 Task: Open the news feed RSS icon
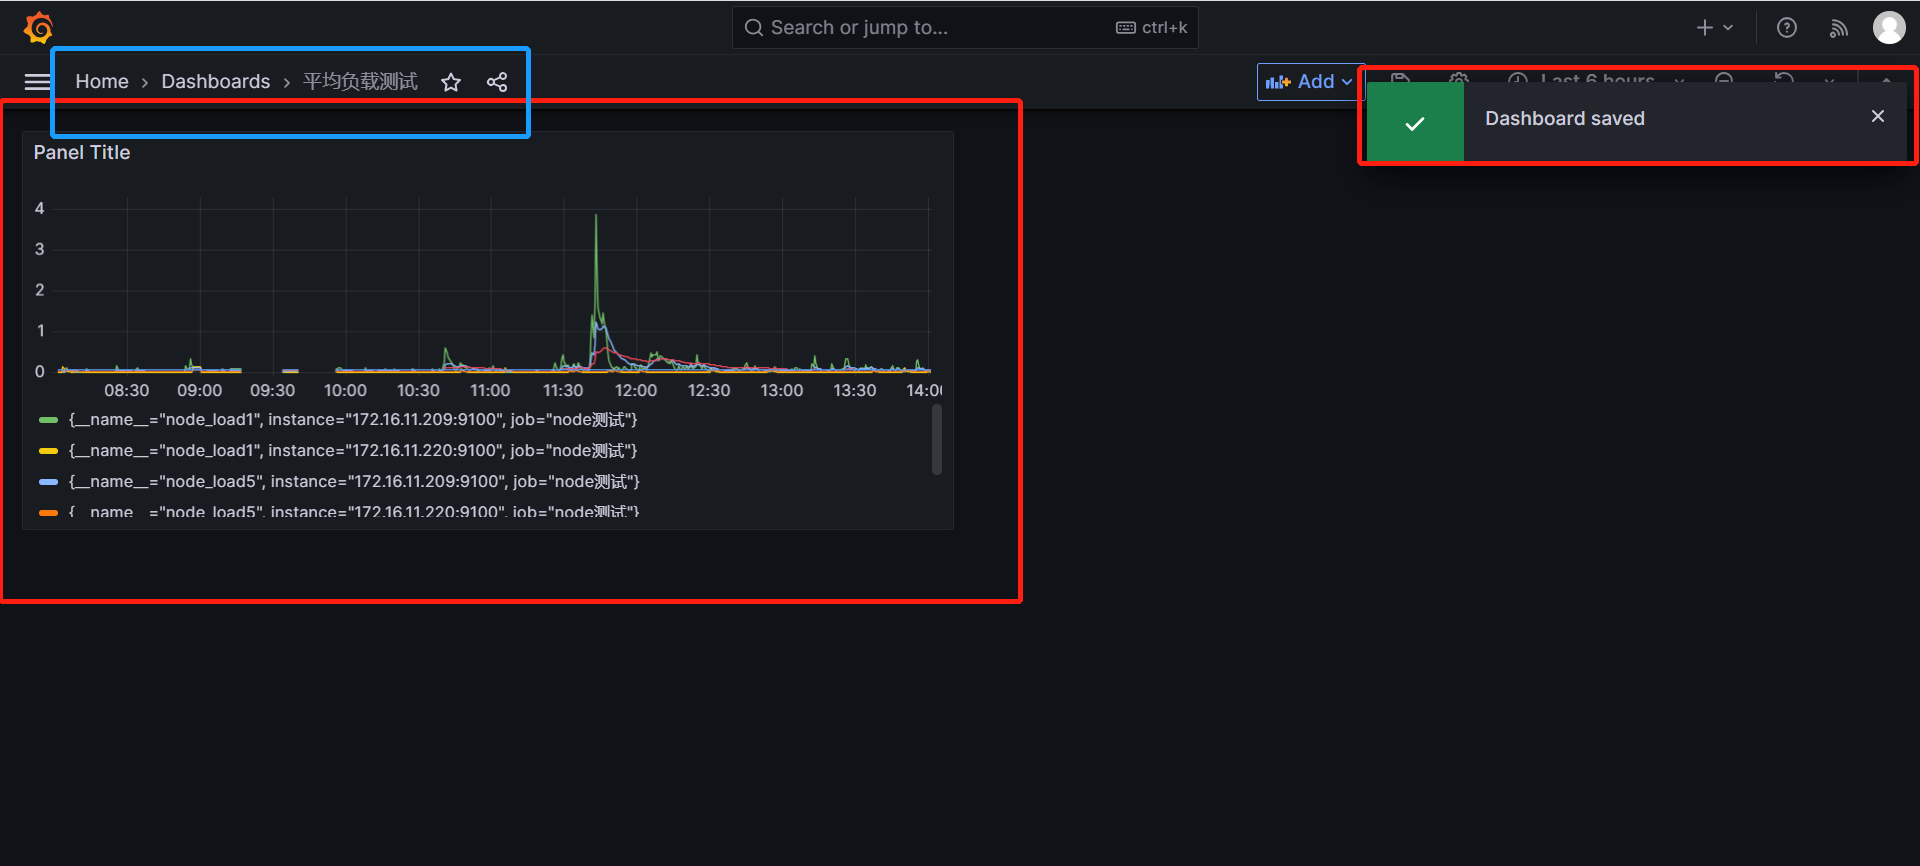(1838, 28)
